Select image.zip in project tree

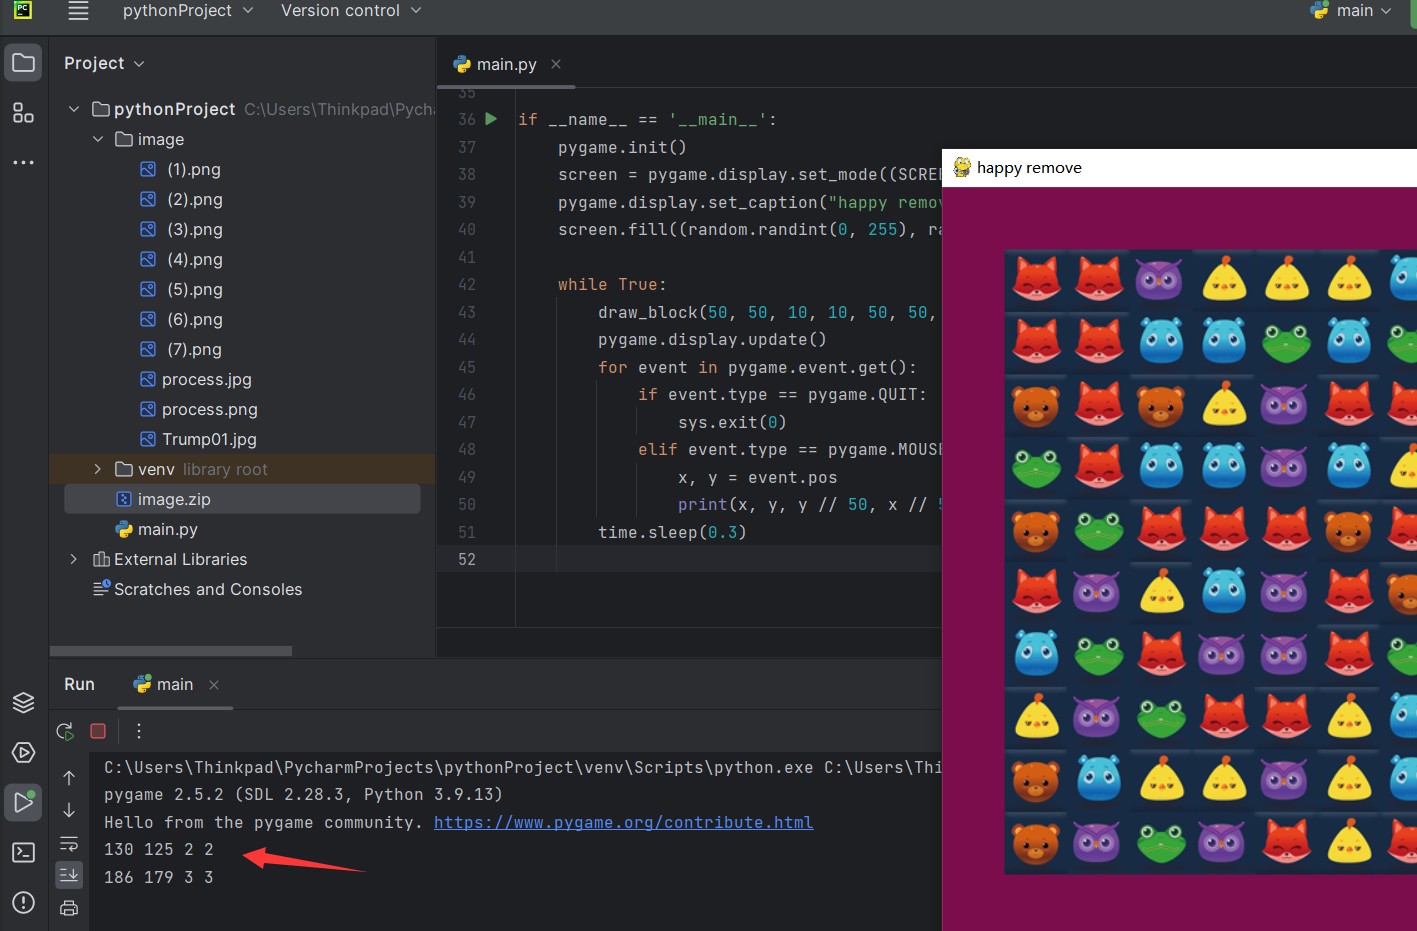242,499
